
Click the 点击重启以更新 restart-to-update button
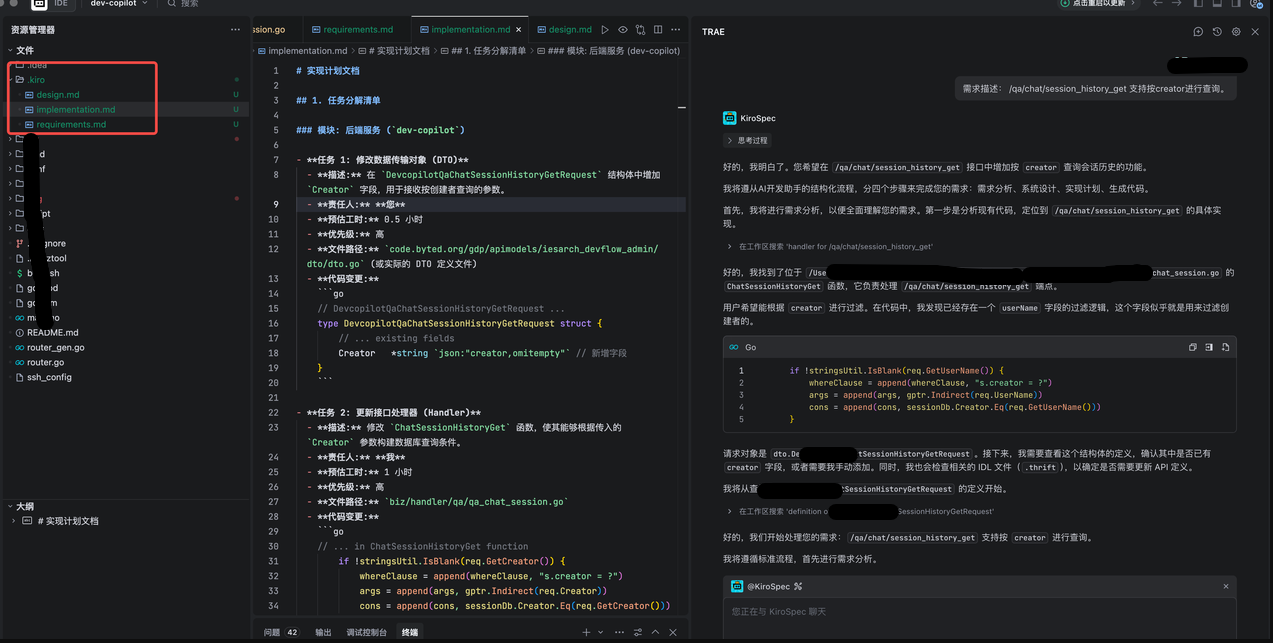(x=1098, y=4)
